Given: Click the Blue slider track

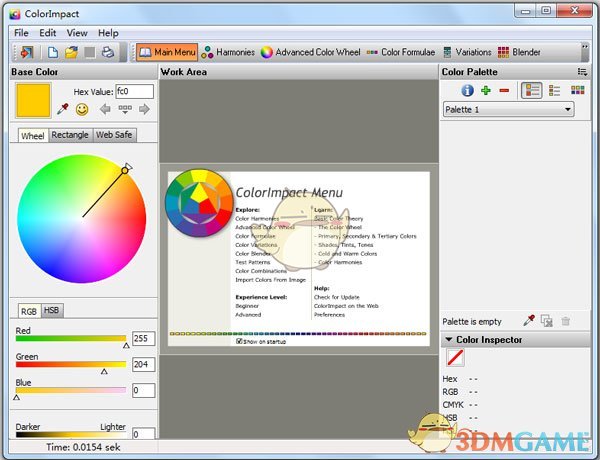Looking at the screenshot, I should pyautogui.click(x=71, y=390).
